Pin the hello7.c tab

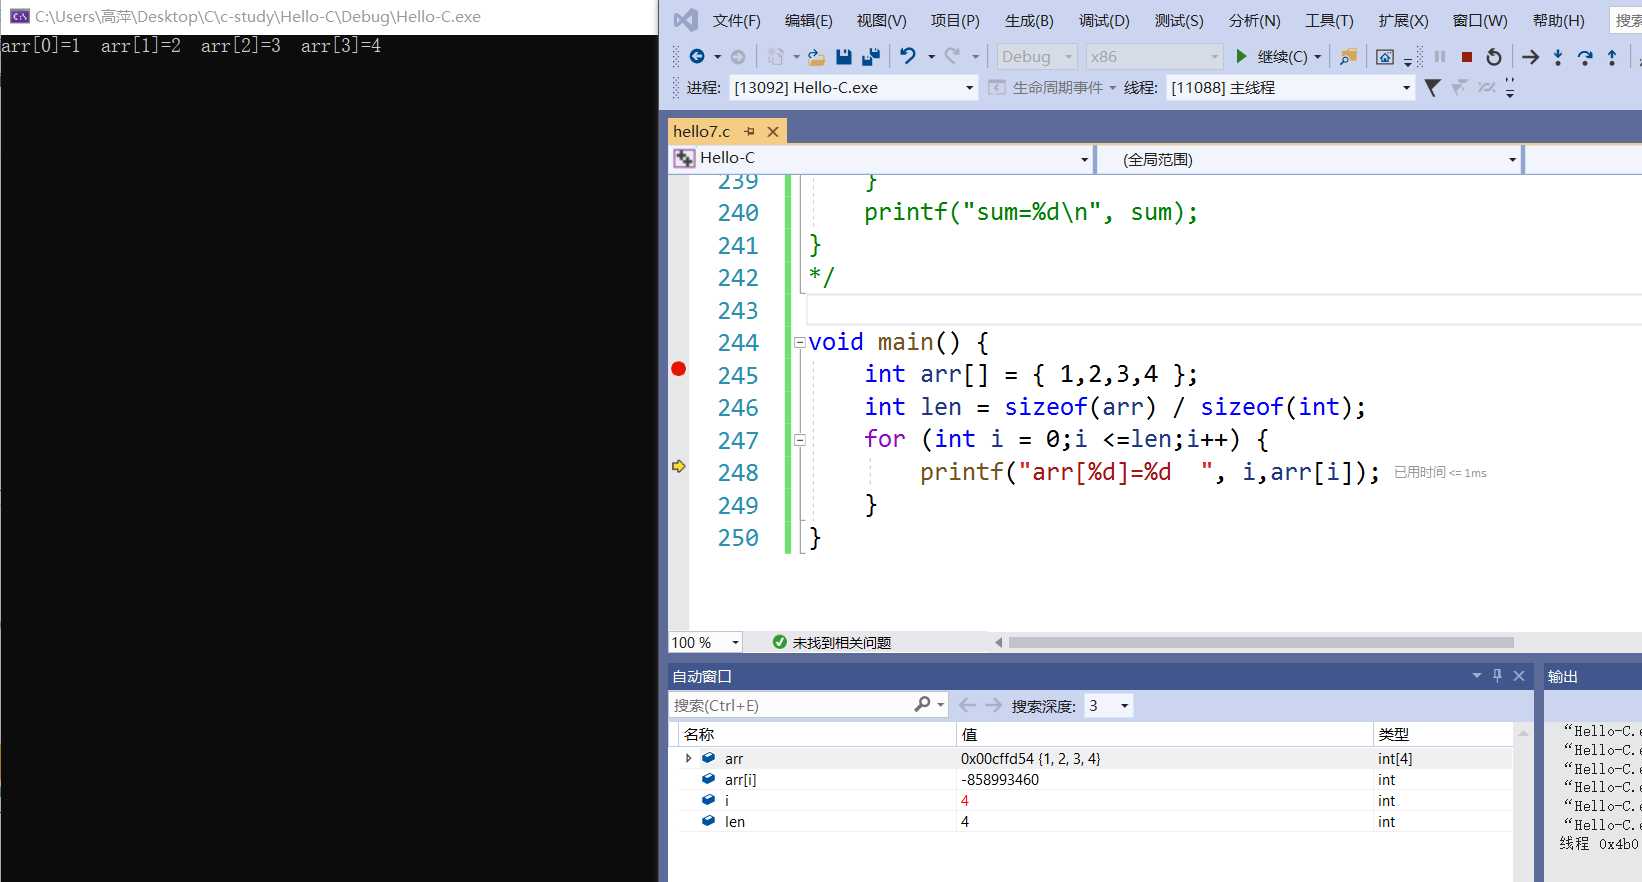(x=749, y=131)
